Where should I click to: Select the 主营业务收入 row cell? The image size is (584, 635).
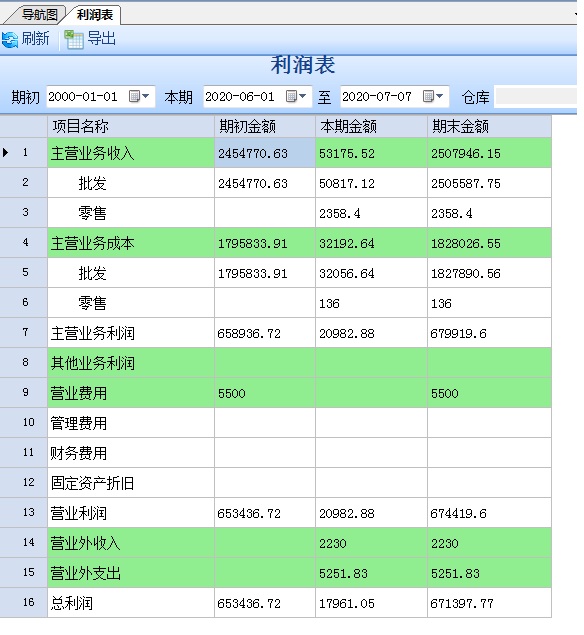click(131, 153)
